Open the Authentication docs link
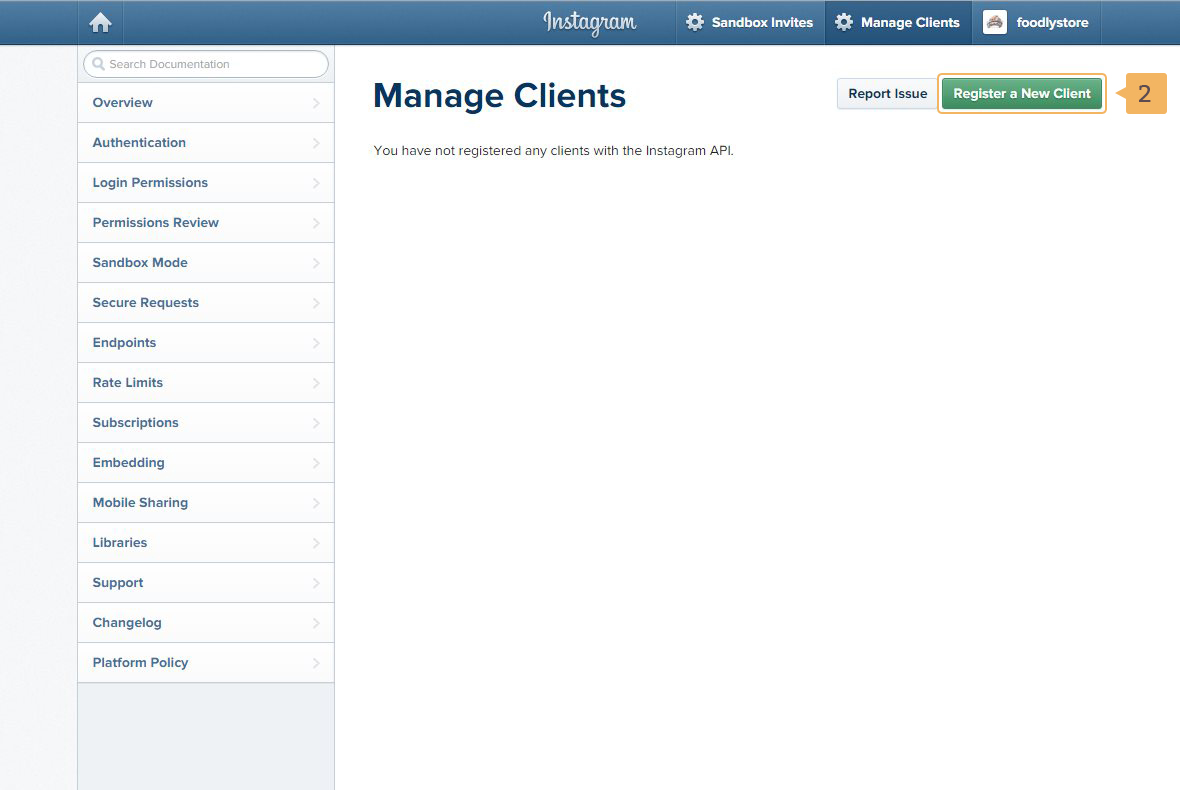This screenshot has width=1180, height=790. pyautogui.click(x=139, y=143)
